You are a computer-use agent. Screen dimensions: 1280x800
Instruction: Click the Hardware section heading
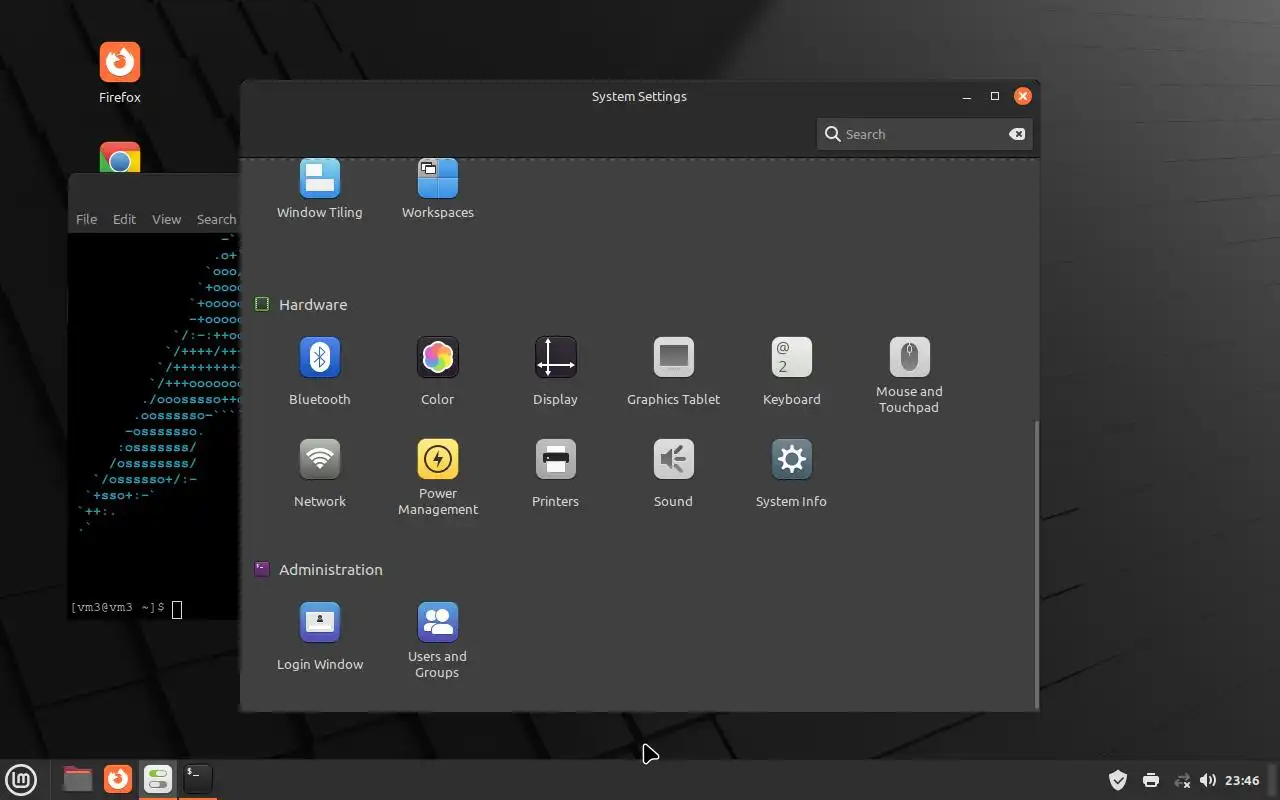point(313,304)
